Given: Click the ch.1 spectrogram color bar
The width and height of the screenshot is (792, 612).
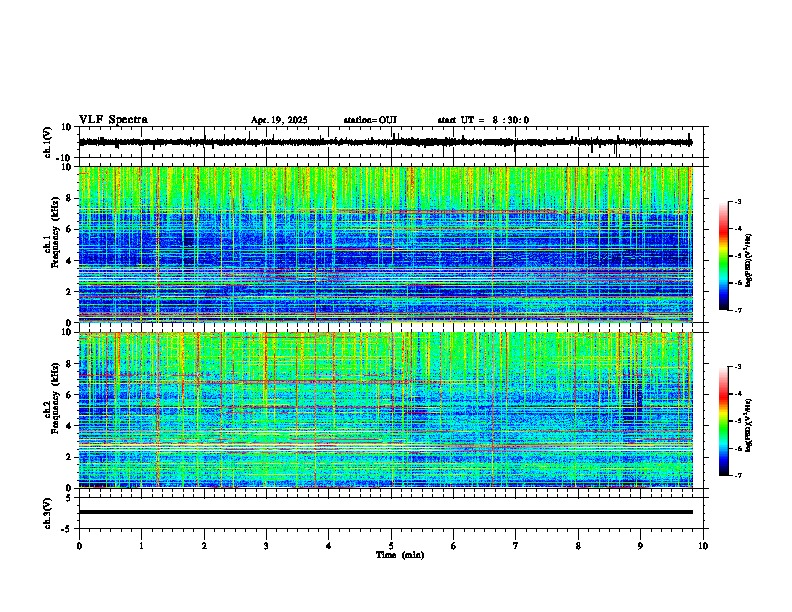Looking at the screenshot, I should tap(723, 256).
